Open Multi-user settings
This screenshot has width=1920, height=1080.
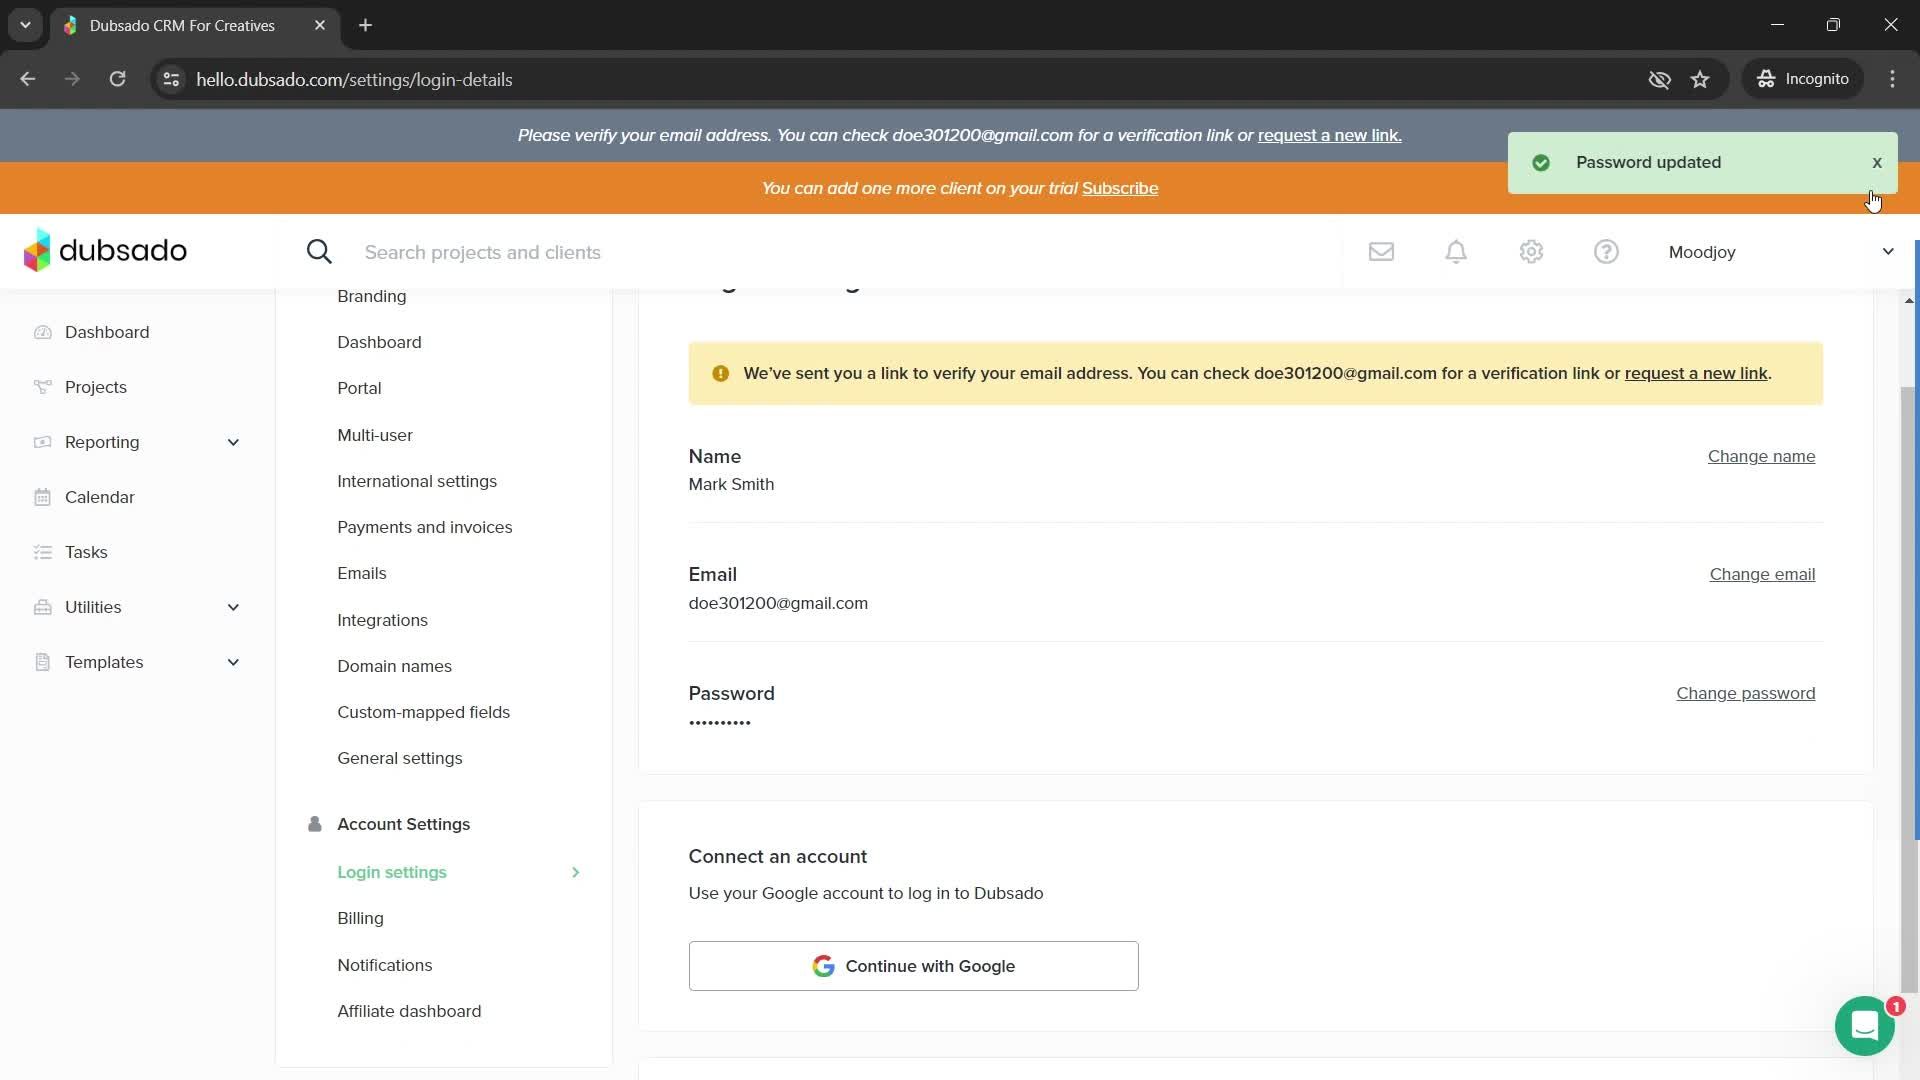[375, 435]
